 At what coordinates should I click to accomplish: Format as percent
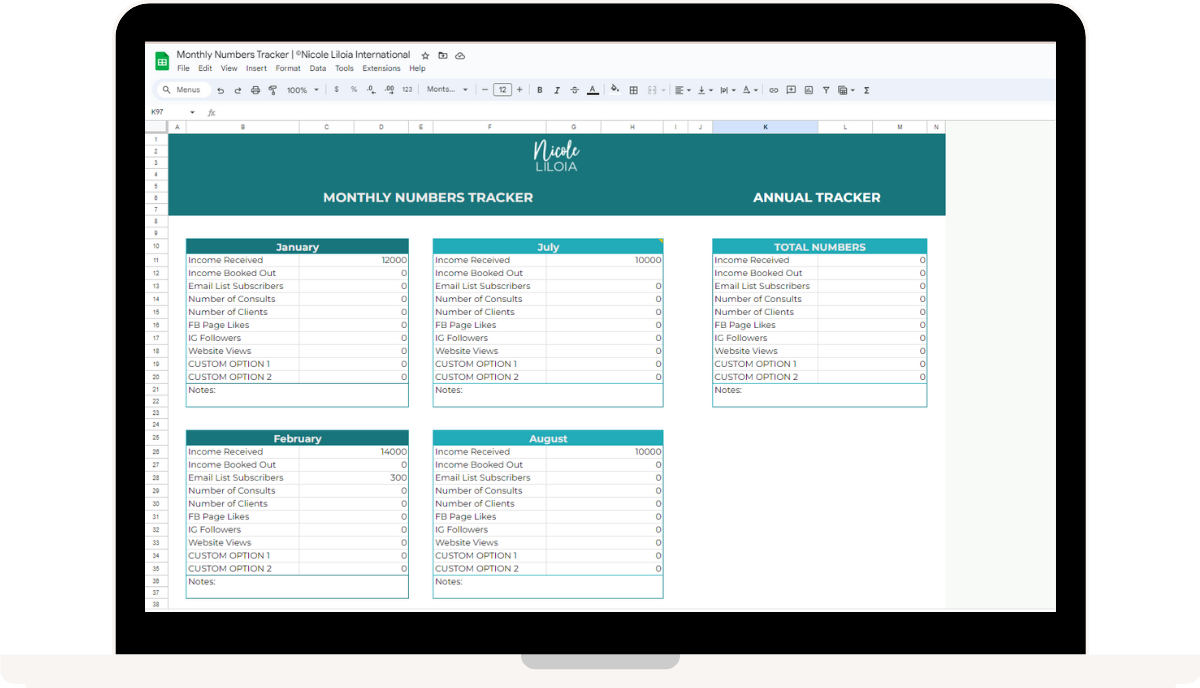coord(353,90)
